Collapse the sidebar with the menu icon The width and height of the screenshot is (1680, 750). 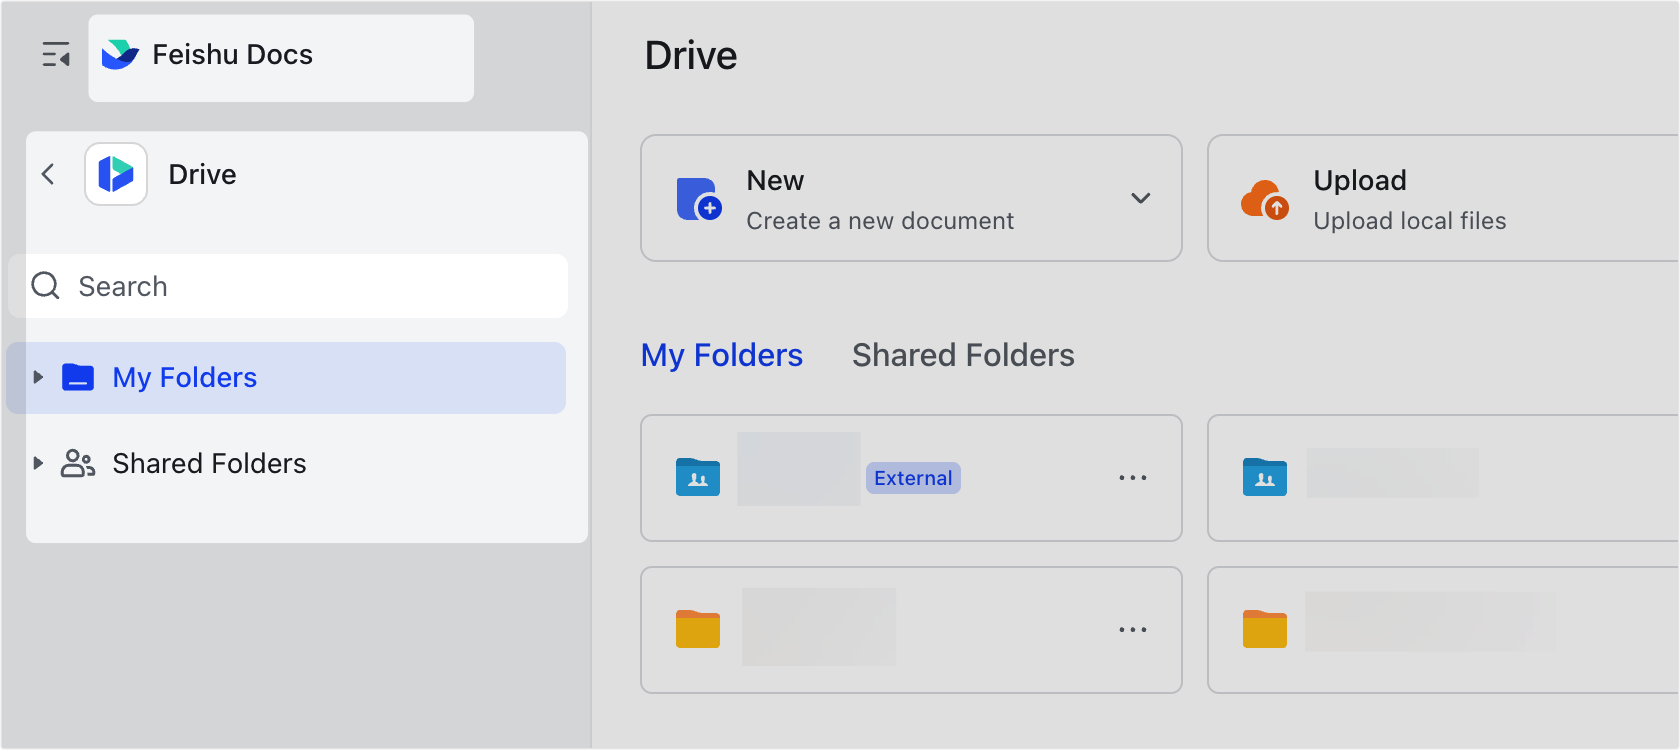[56, 55]
